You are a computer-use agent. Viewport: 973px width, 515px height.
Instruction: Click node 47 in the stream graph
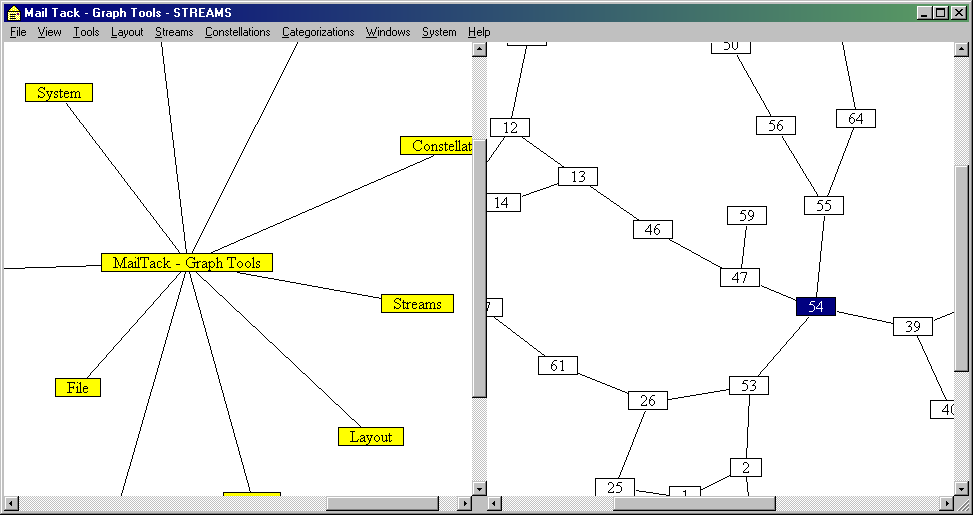(x=740, y=278)
